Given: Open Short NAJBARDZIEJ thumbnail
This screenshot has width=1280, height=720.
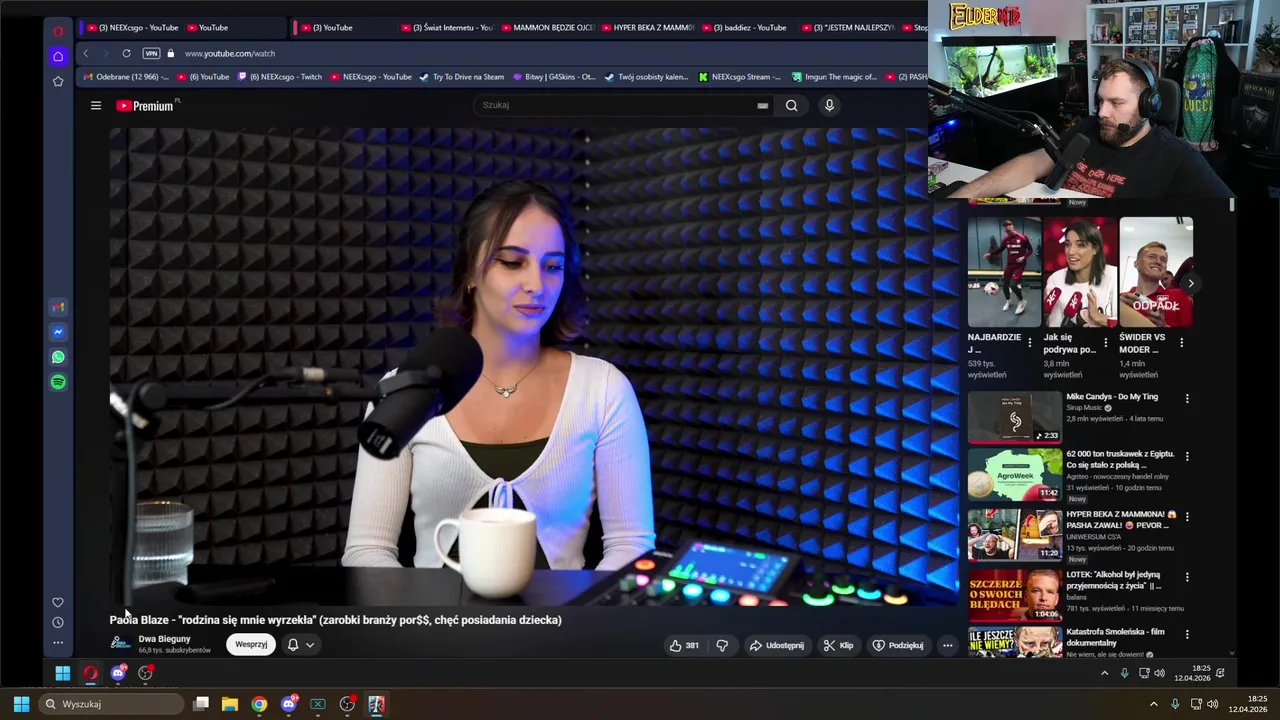Looking at the screenshot, I should click(1004, 272).
